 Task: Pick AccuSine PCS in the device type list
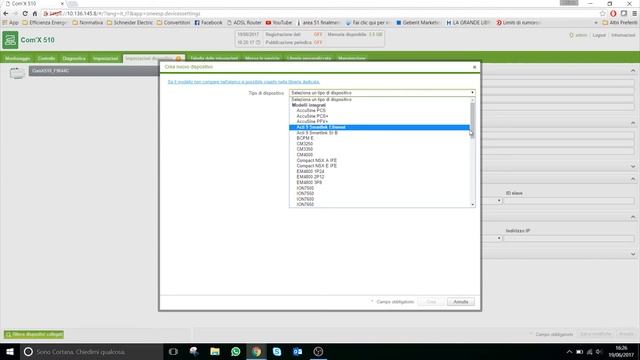379,111
